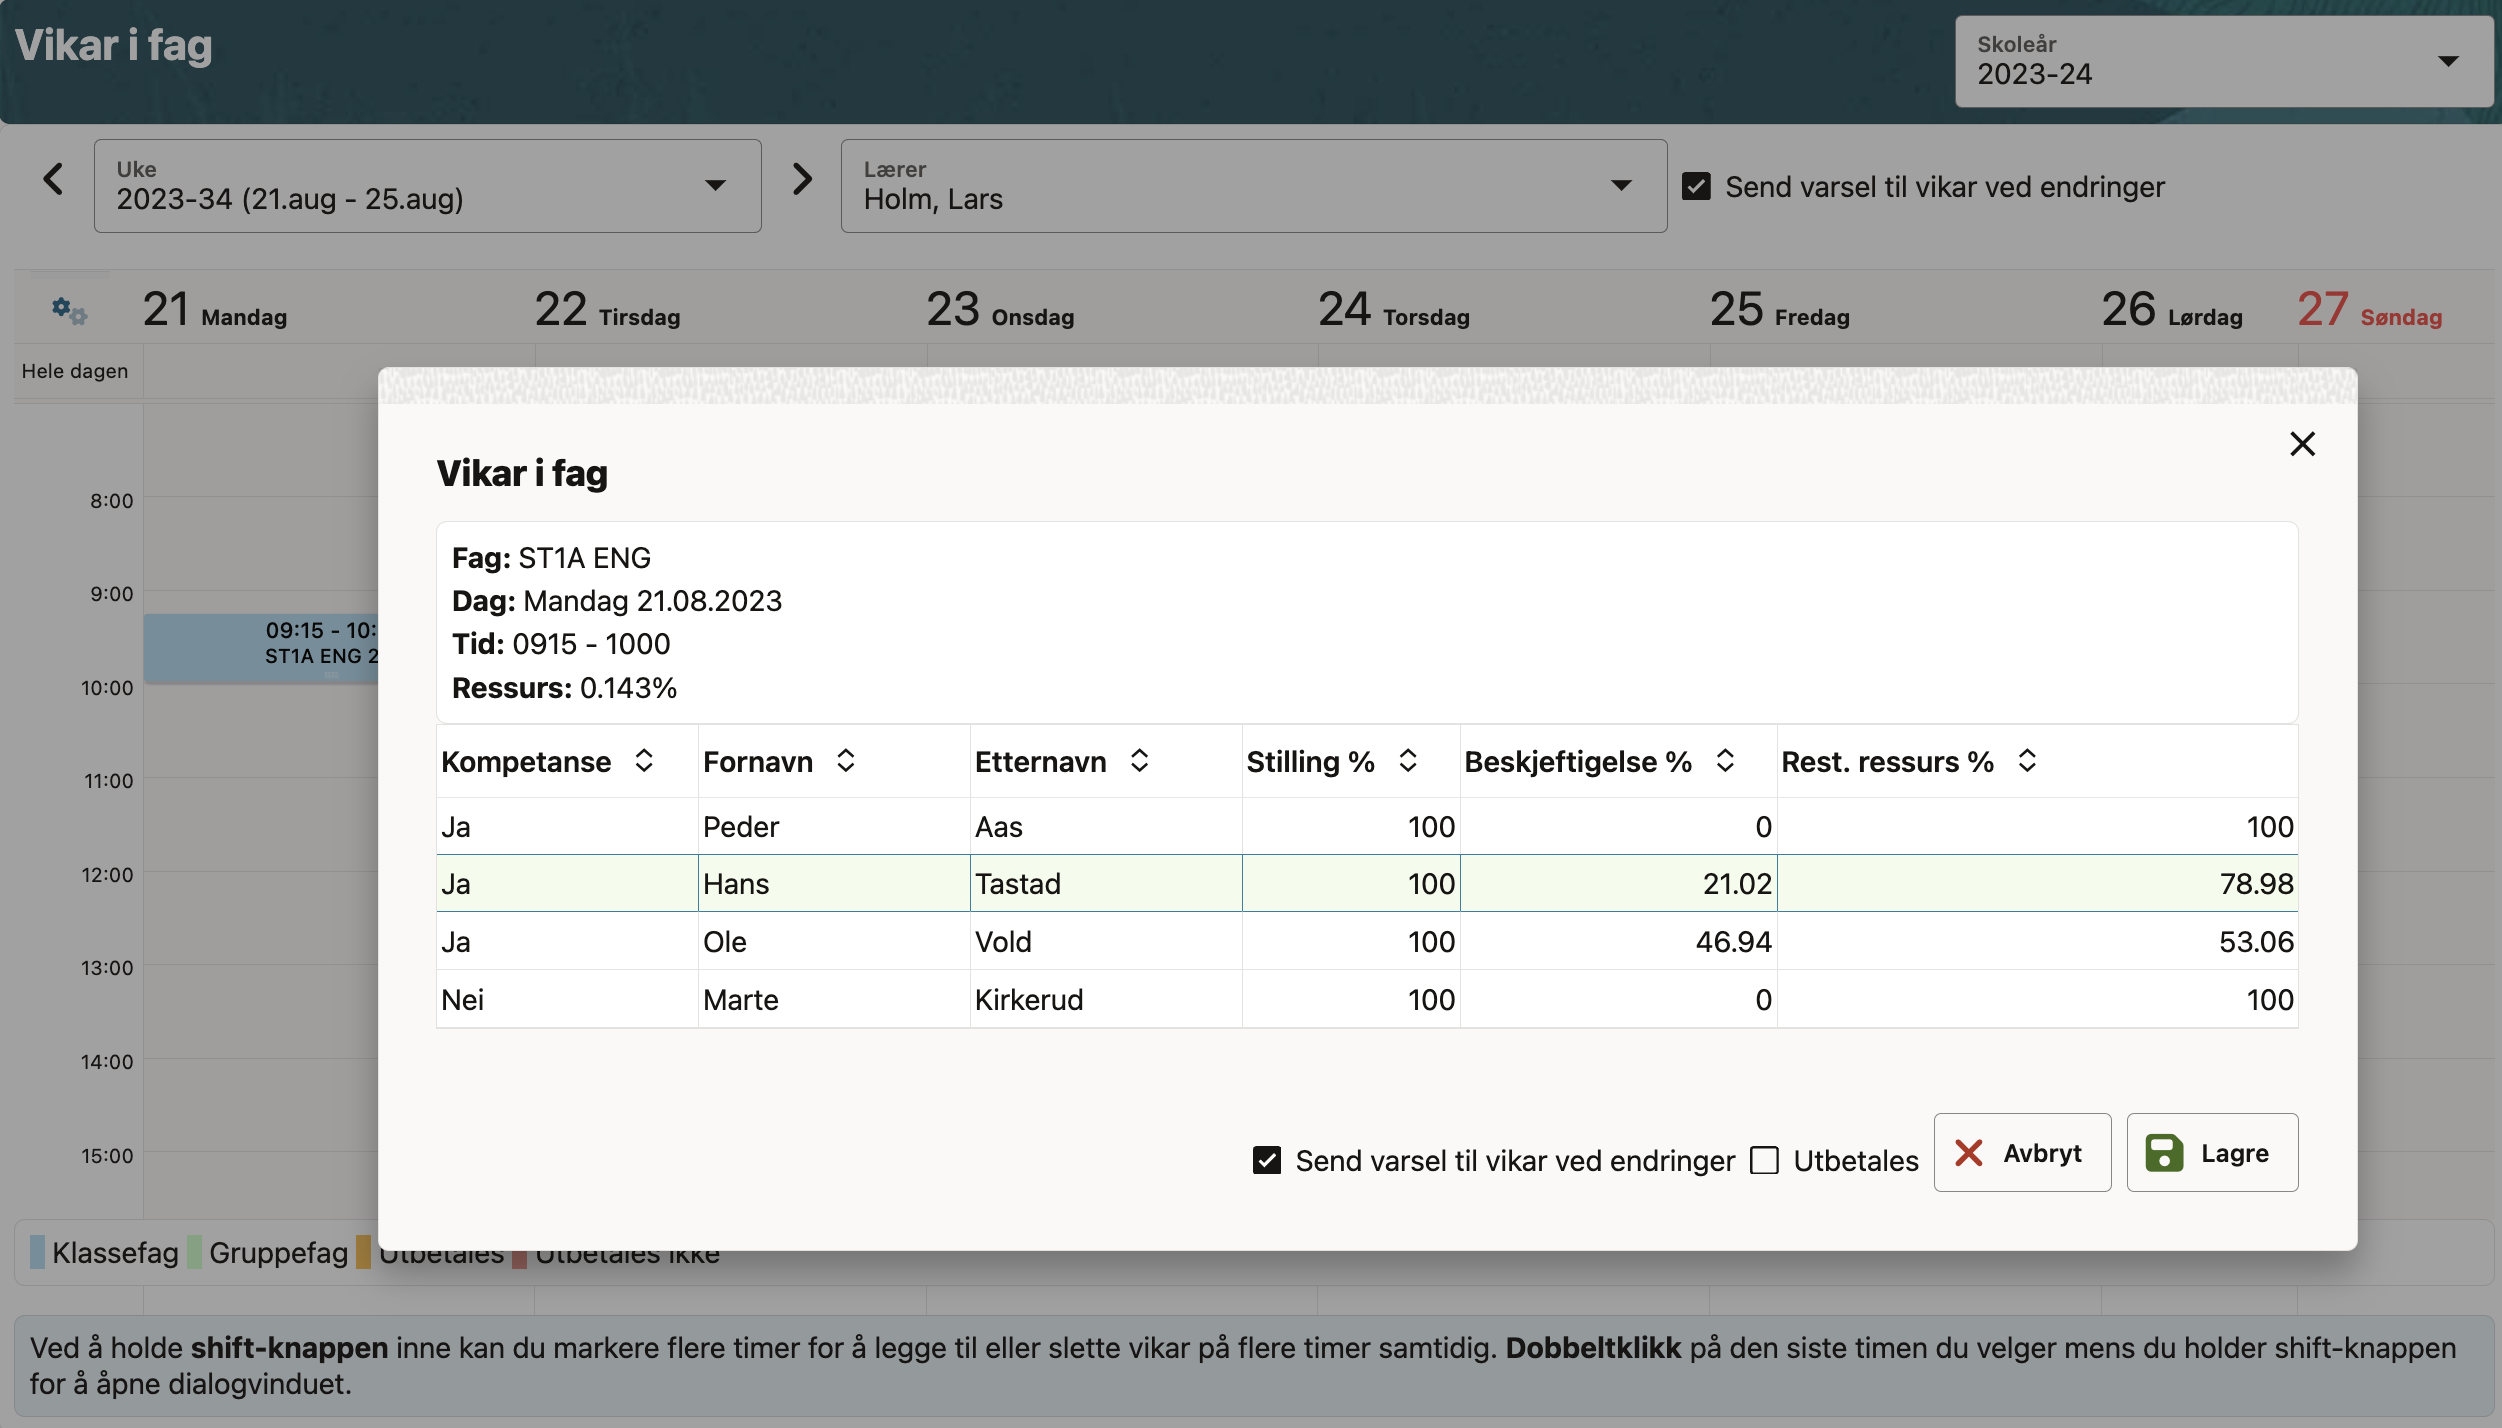Toggle top Send varsel til vikar checkbox
The width and height of the screenshot is (2502, 1428).
click(x=1696, y=187)
